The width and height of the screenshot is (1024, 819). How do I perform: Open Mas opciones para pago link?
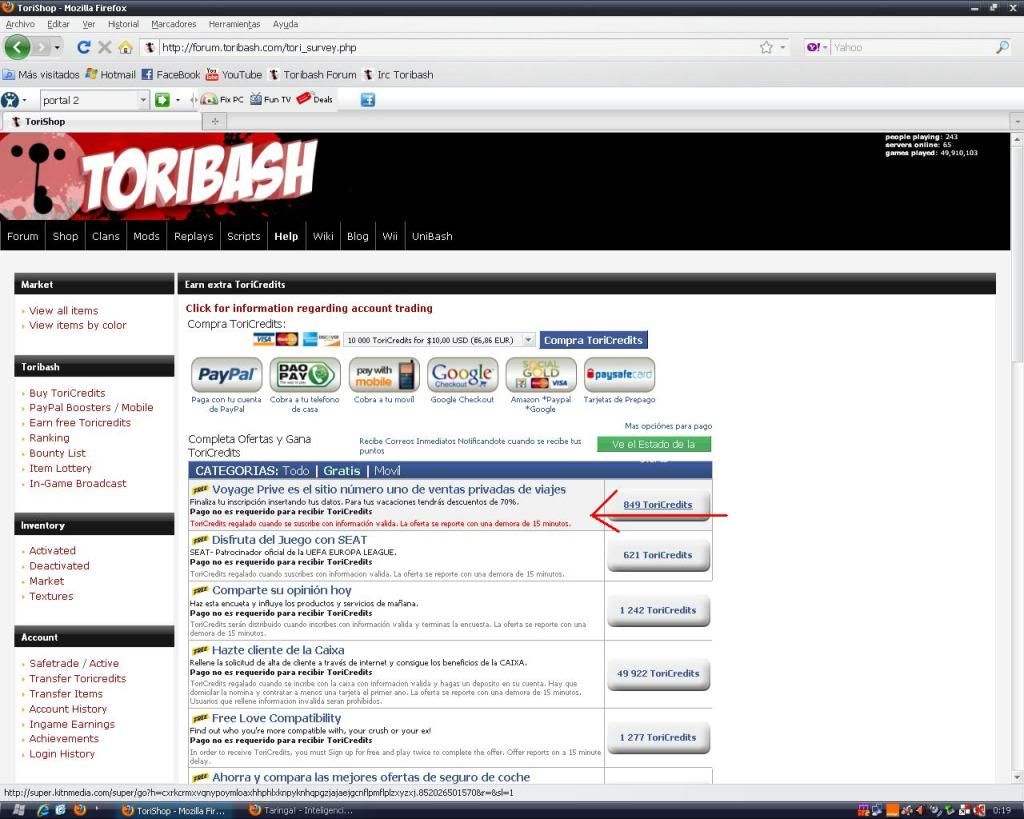[668, 426]
